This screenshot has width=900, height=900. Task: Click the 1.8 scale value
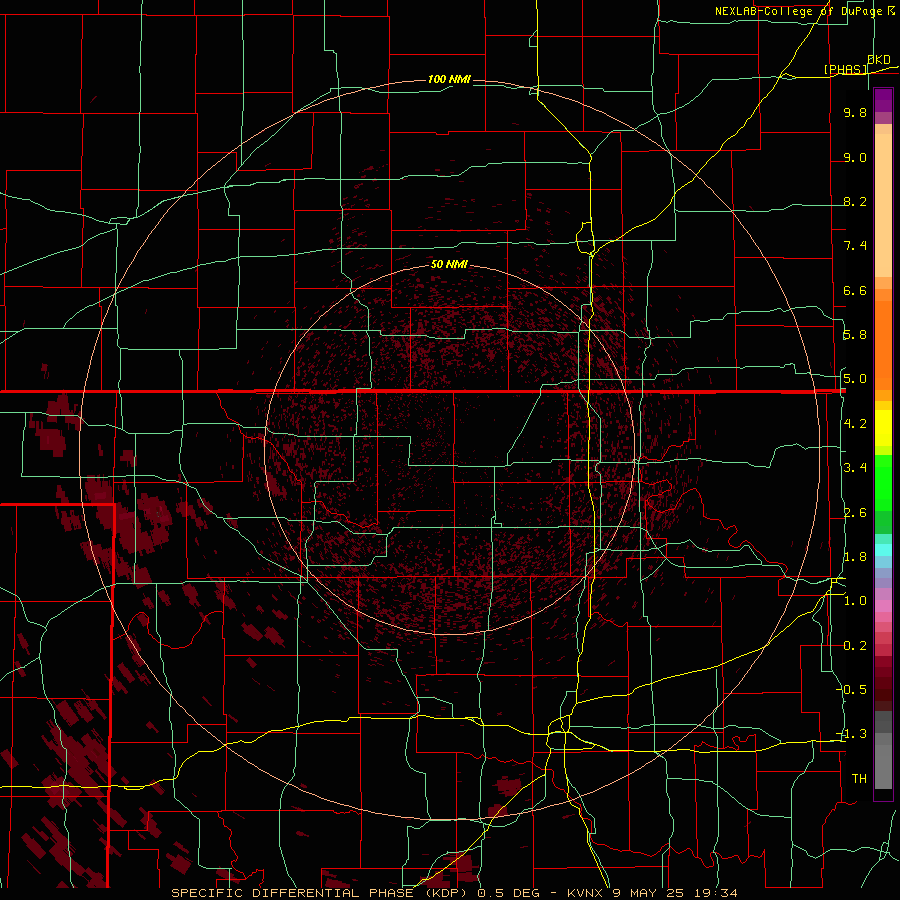click(x=855, y=557)
